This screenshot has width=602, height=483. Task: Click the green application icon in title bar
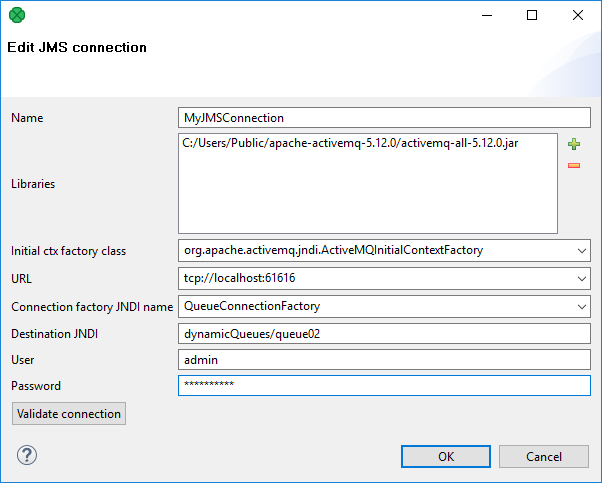(x=17, y=15)
